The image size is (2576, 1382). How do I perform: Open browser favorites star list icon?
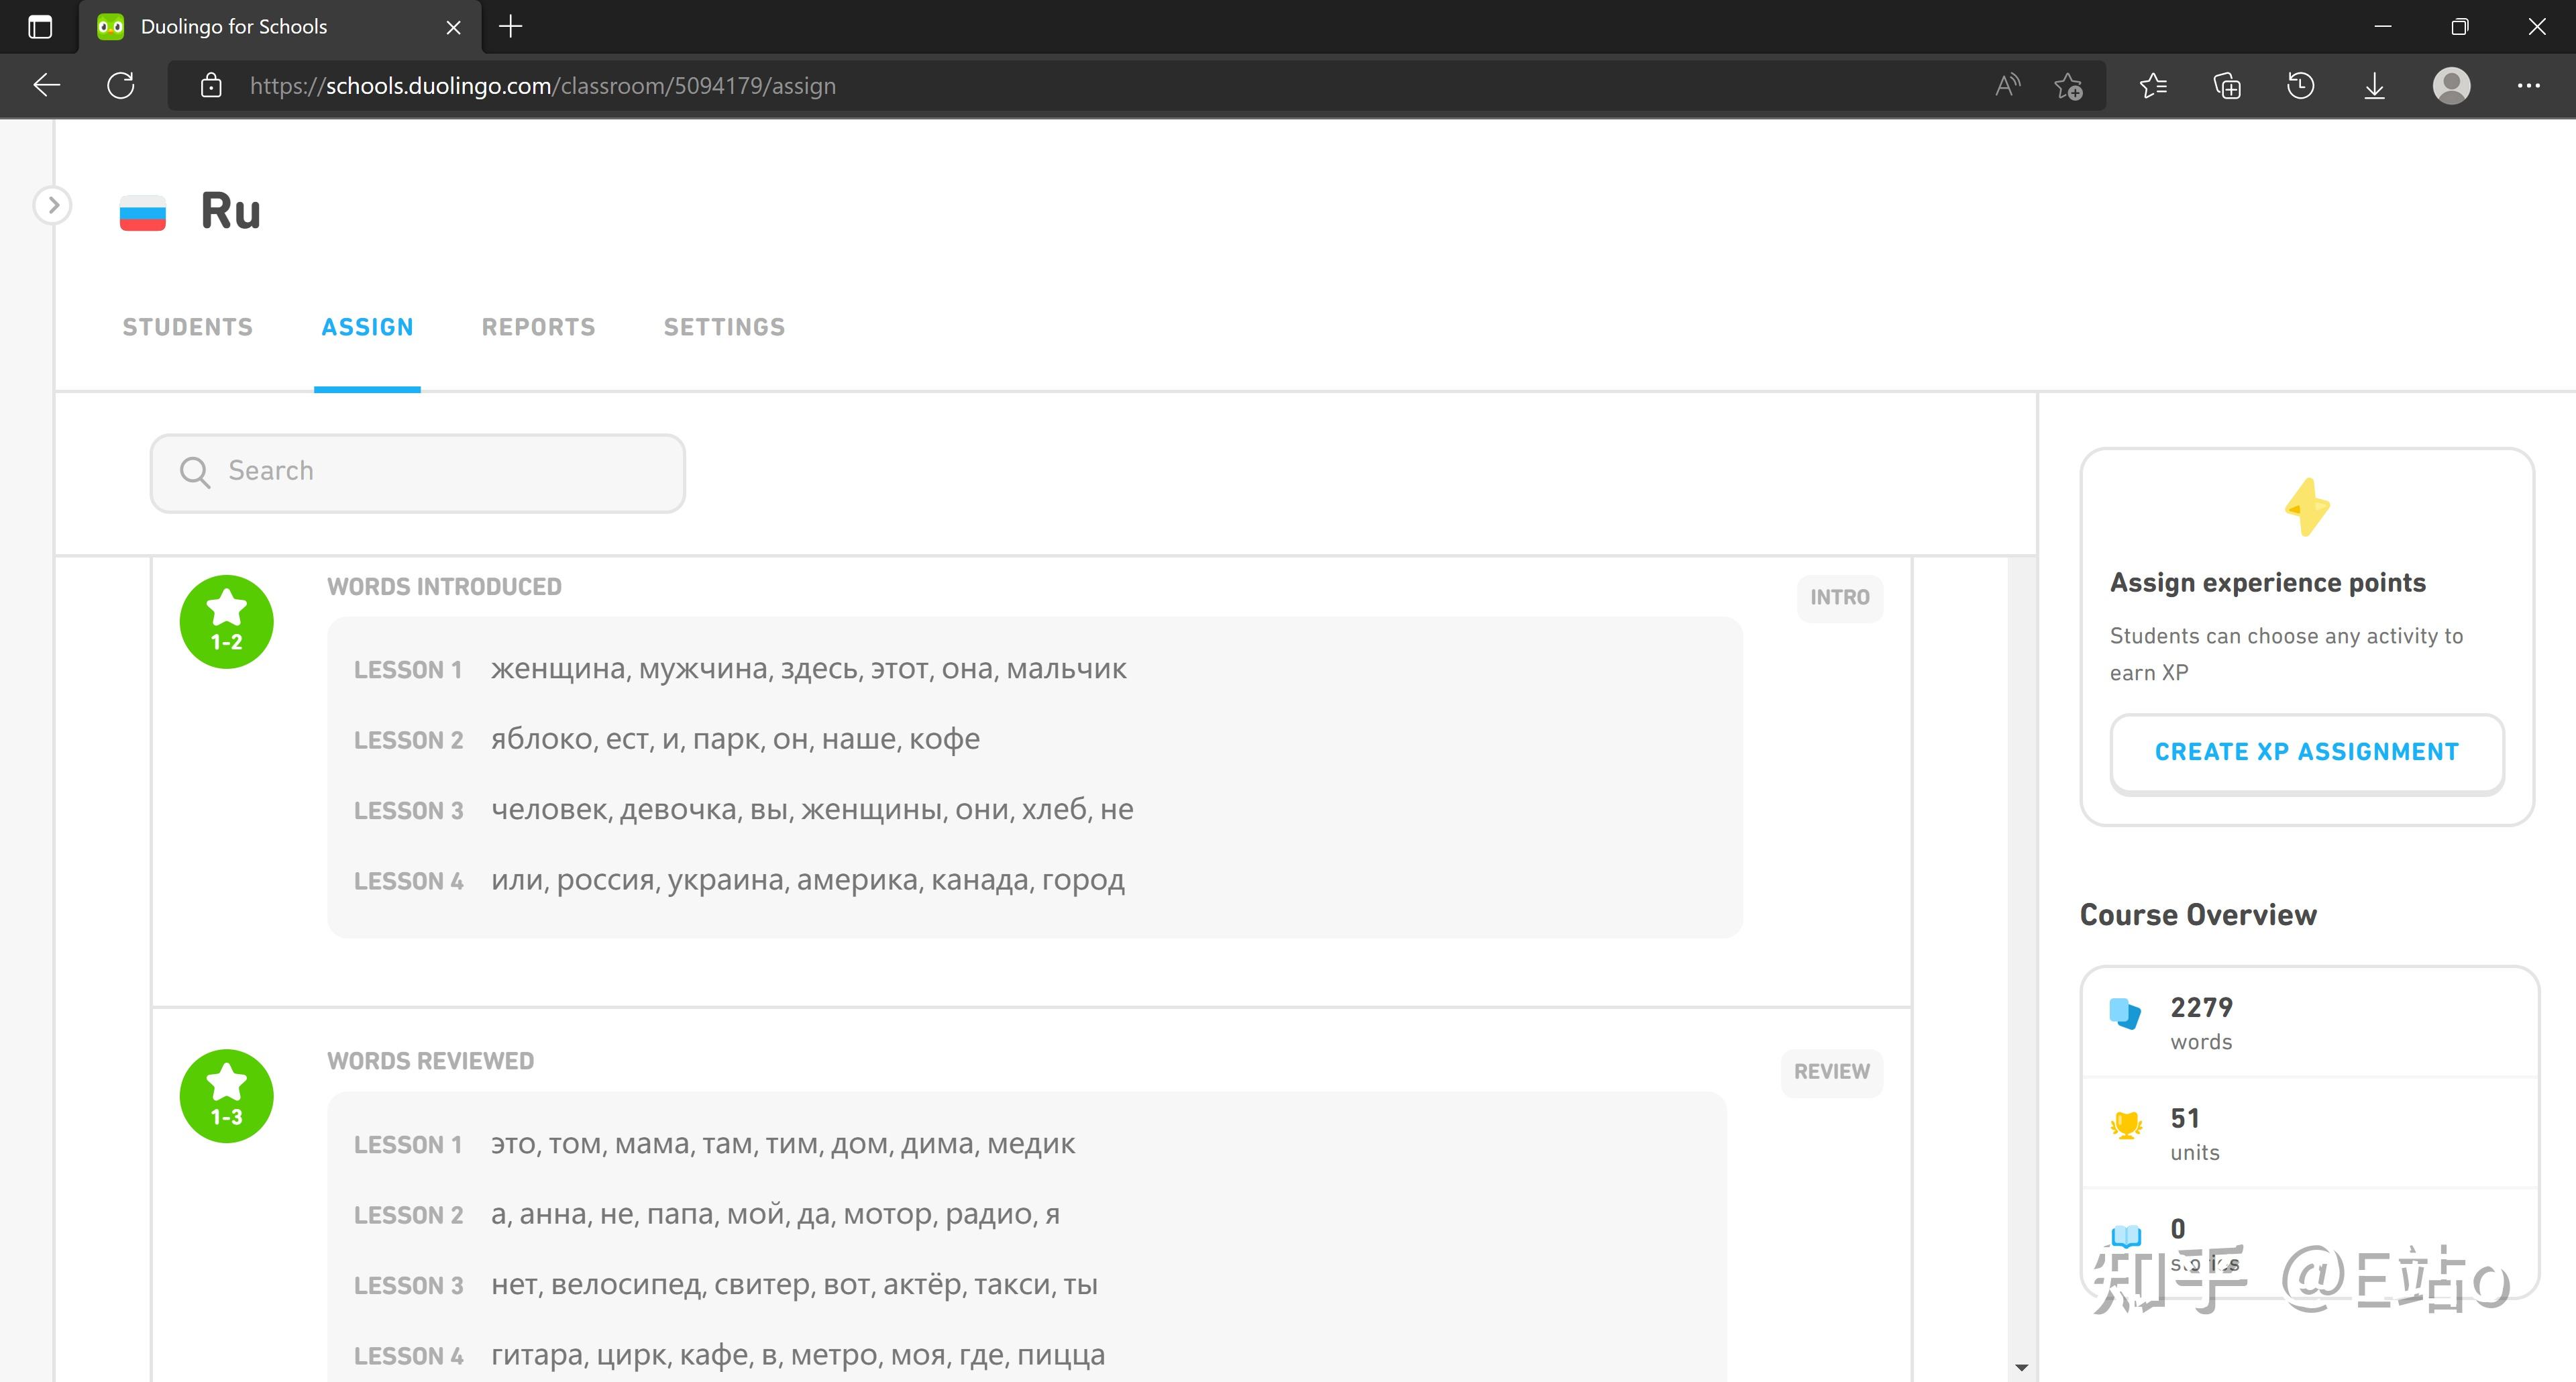pos(2153,86)
